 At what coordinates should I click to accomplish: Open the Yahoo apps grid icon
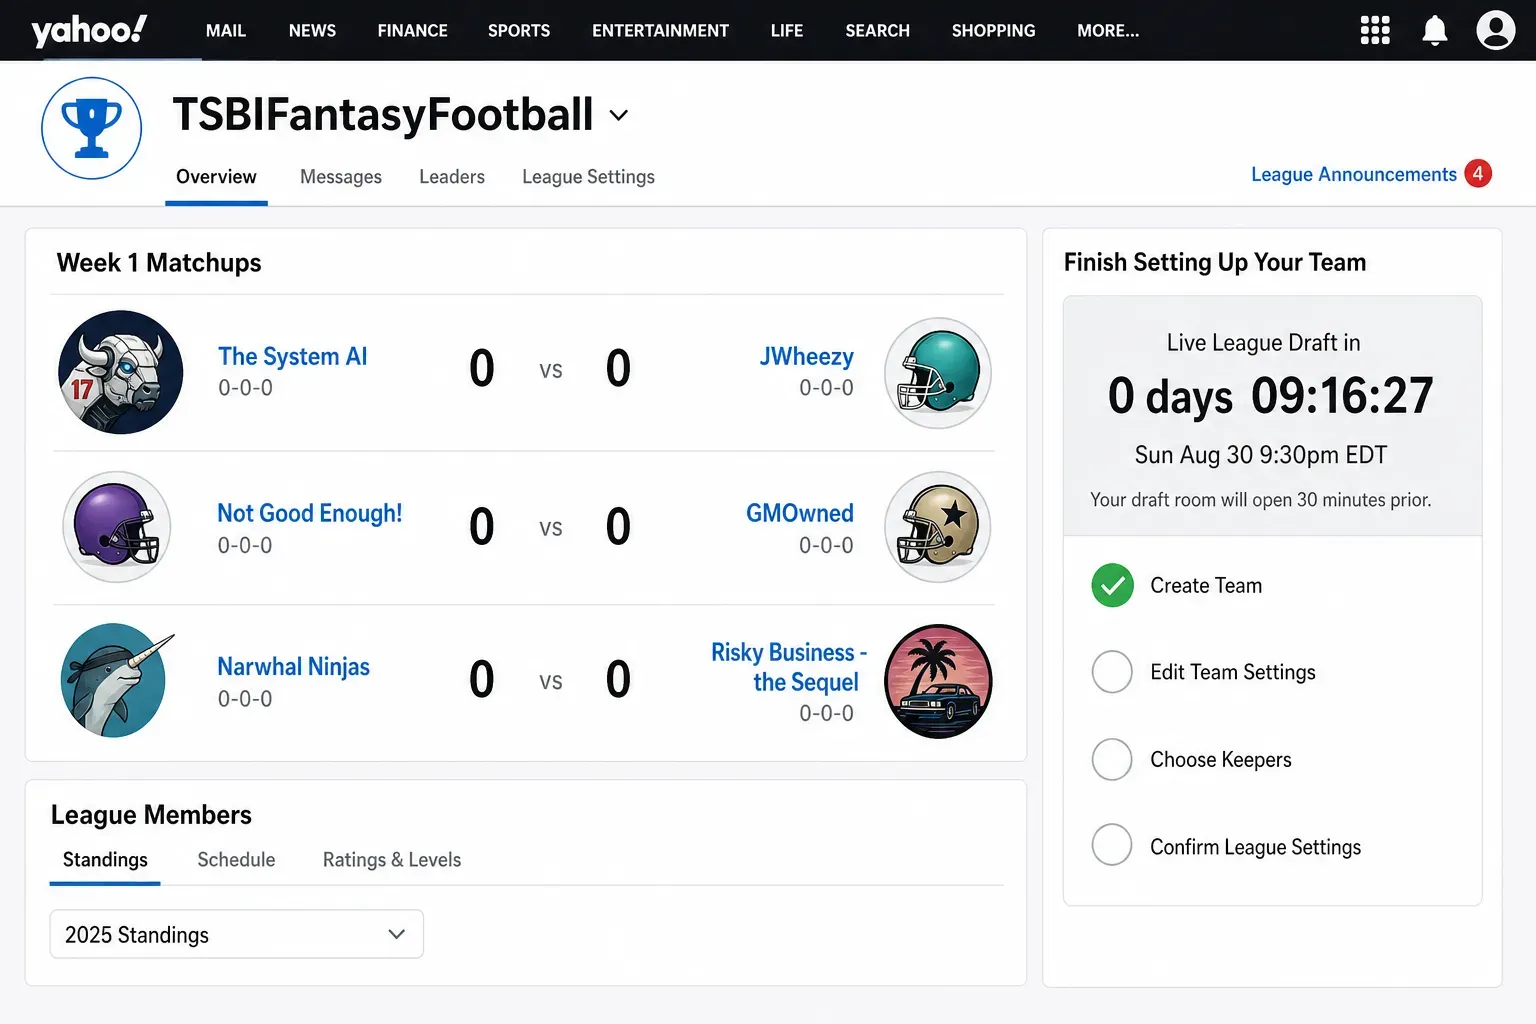pyautogui.click(x=1375, y=30)
